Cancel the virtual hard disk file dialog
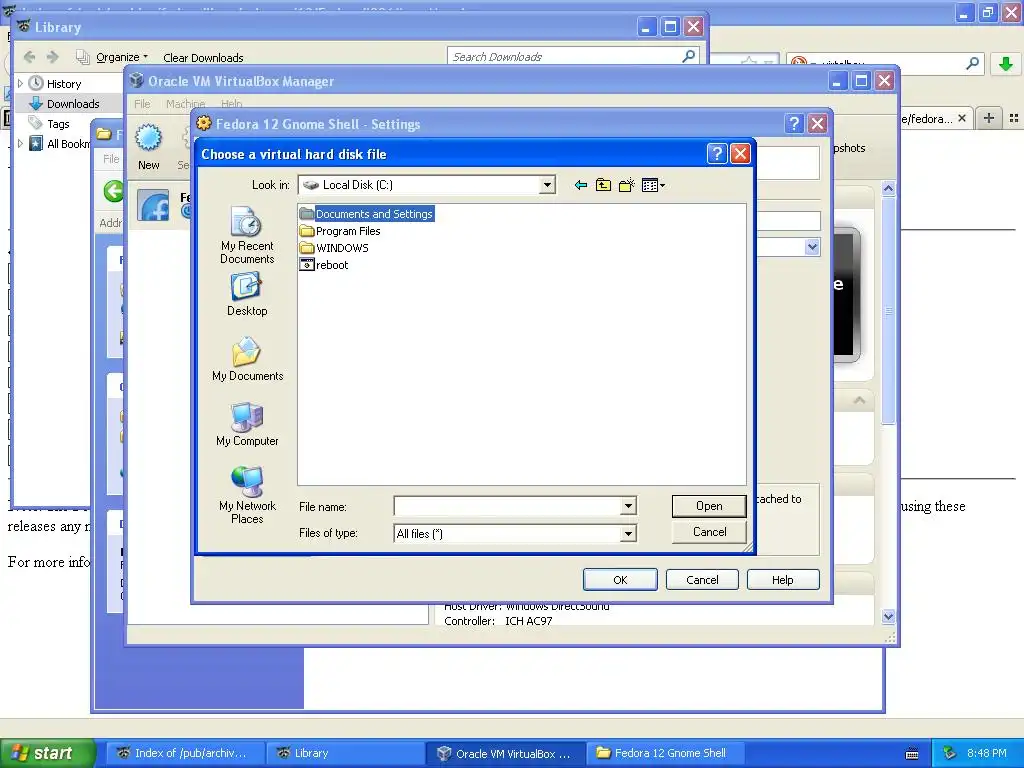Viewport: 1024px width, 768px height. click(x=709, y=532)
